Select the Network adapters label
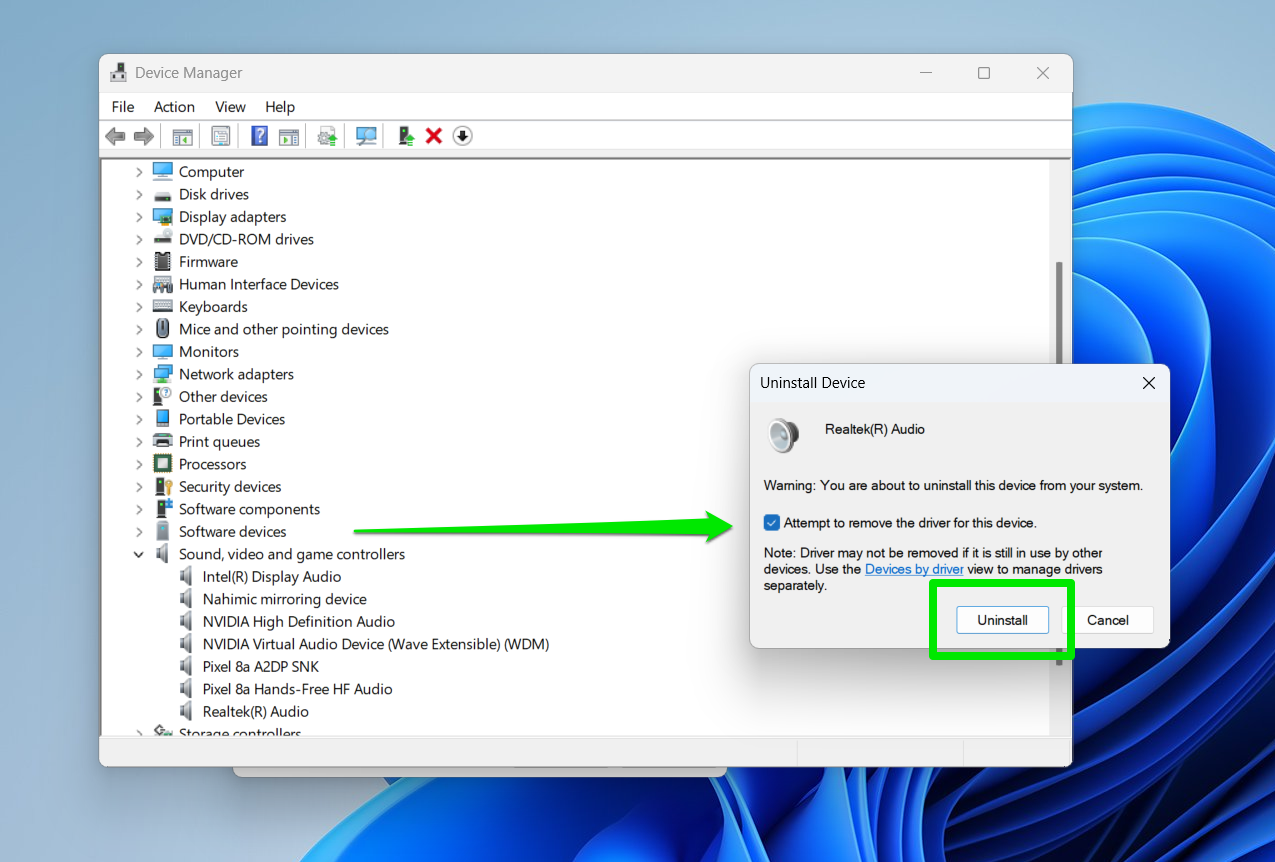This screenshot has height=862, width=1275. [236, 375]
